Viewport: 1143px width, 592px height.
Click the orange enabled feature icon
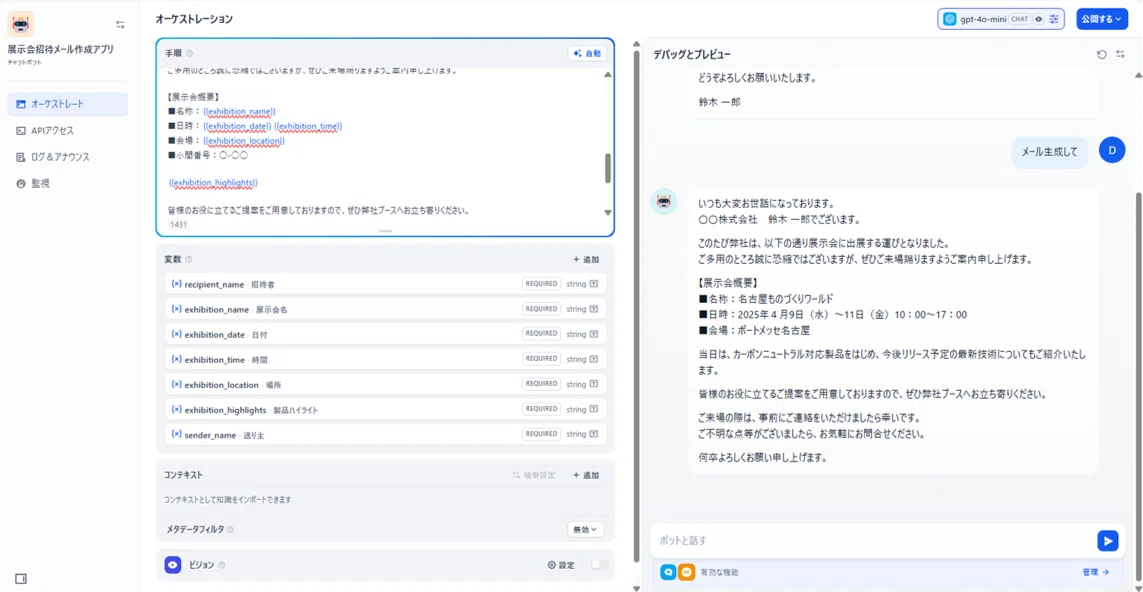[686, 572]
